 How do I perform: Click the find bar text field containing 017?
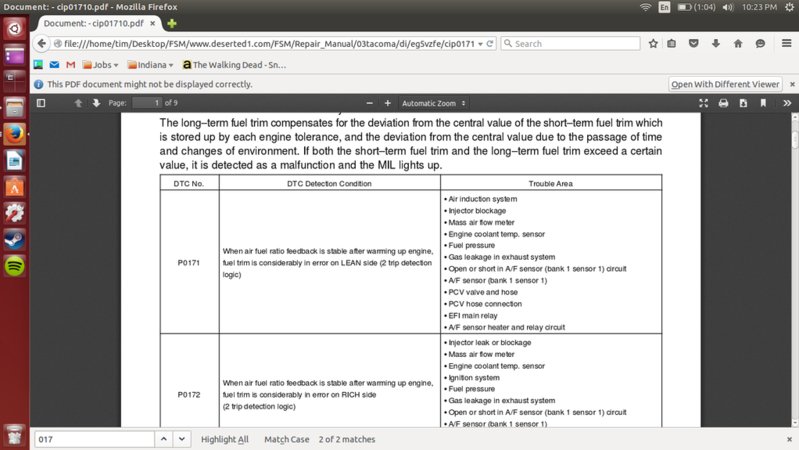(x=94, y=439)
